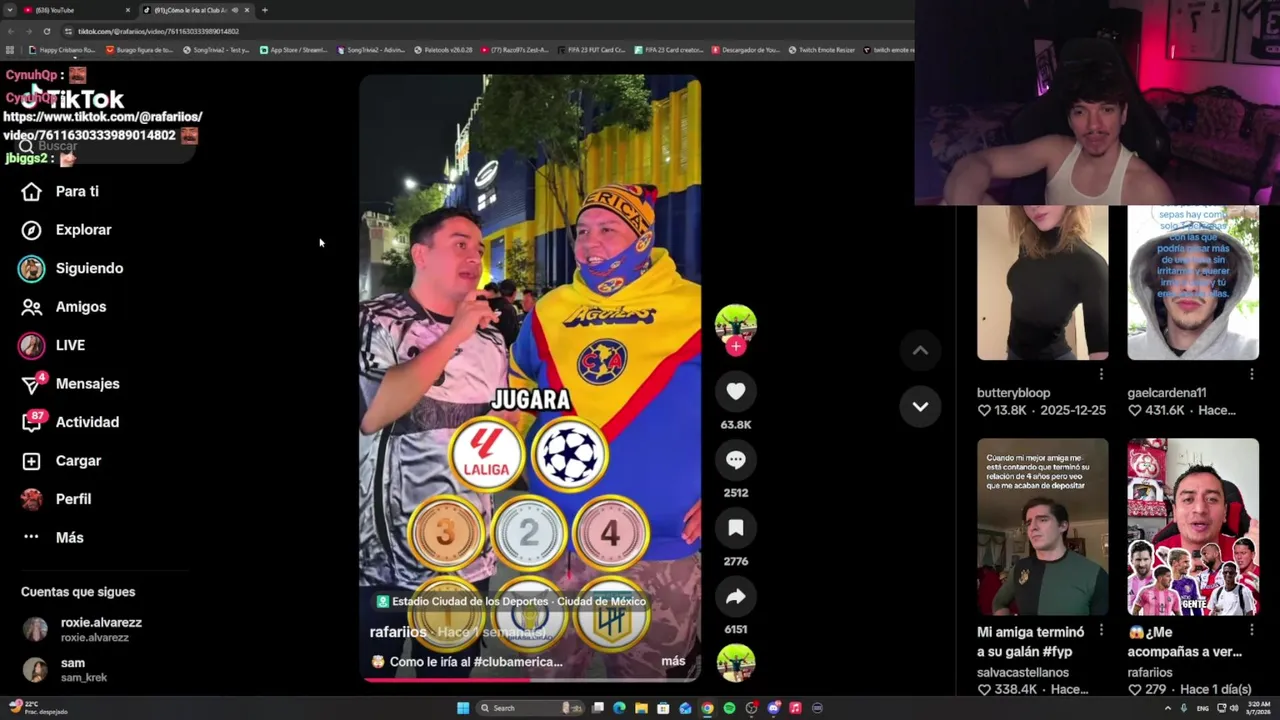Open Cargar upload page
The width and height of the screenshot is (1280, 720).
tap(61, 461)
